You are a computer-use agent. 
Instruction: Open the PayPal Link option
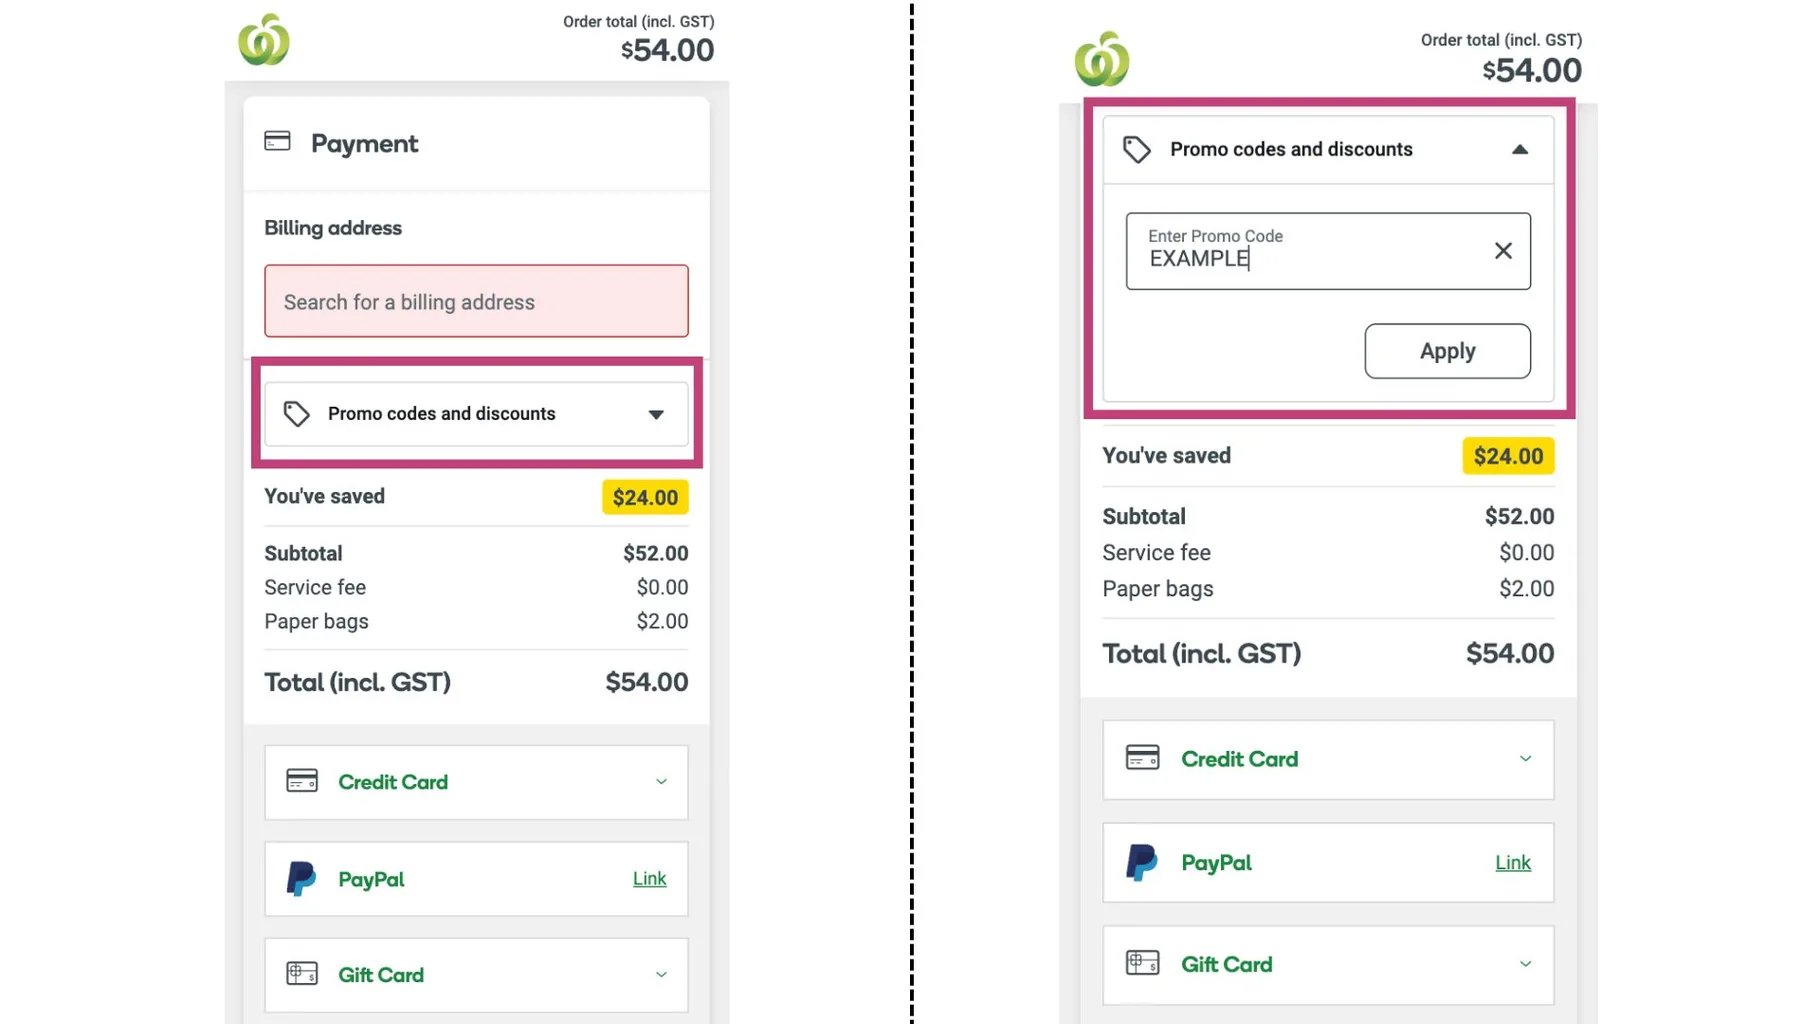(648, 878)
